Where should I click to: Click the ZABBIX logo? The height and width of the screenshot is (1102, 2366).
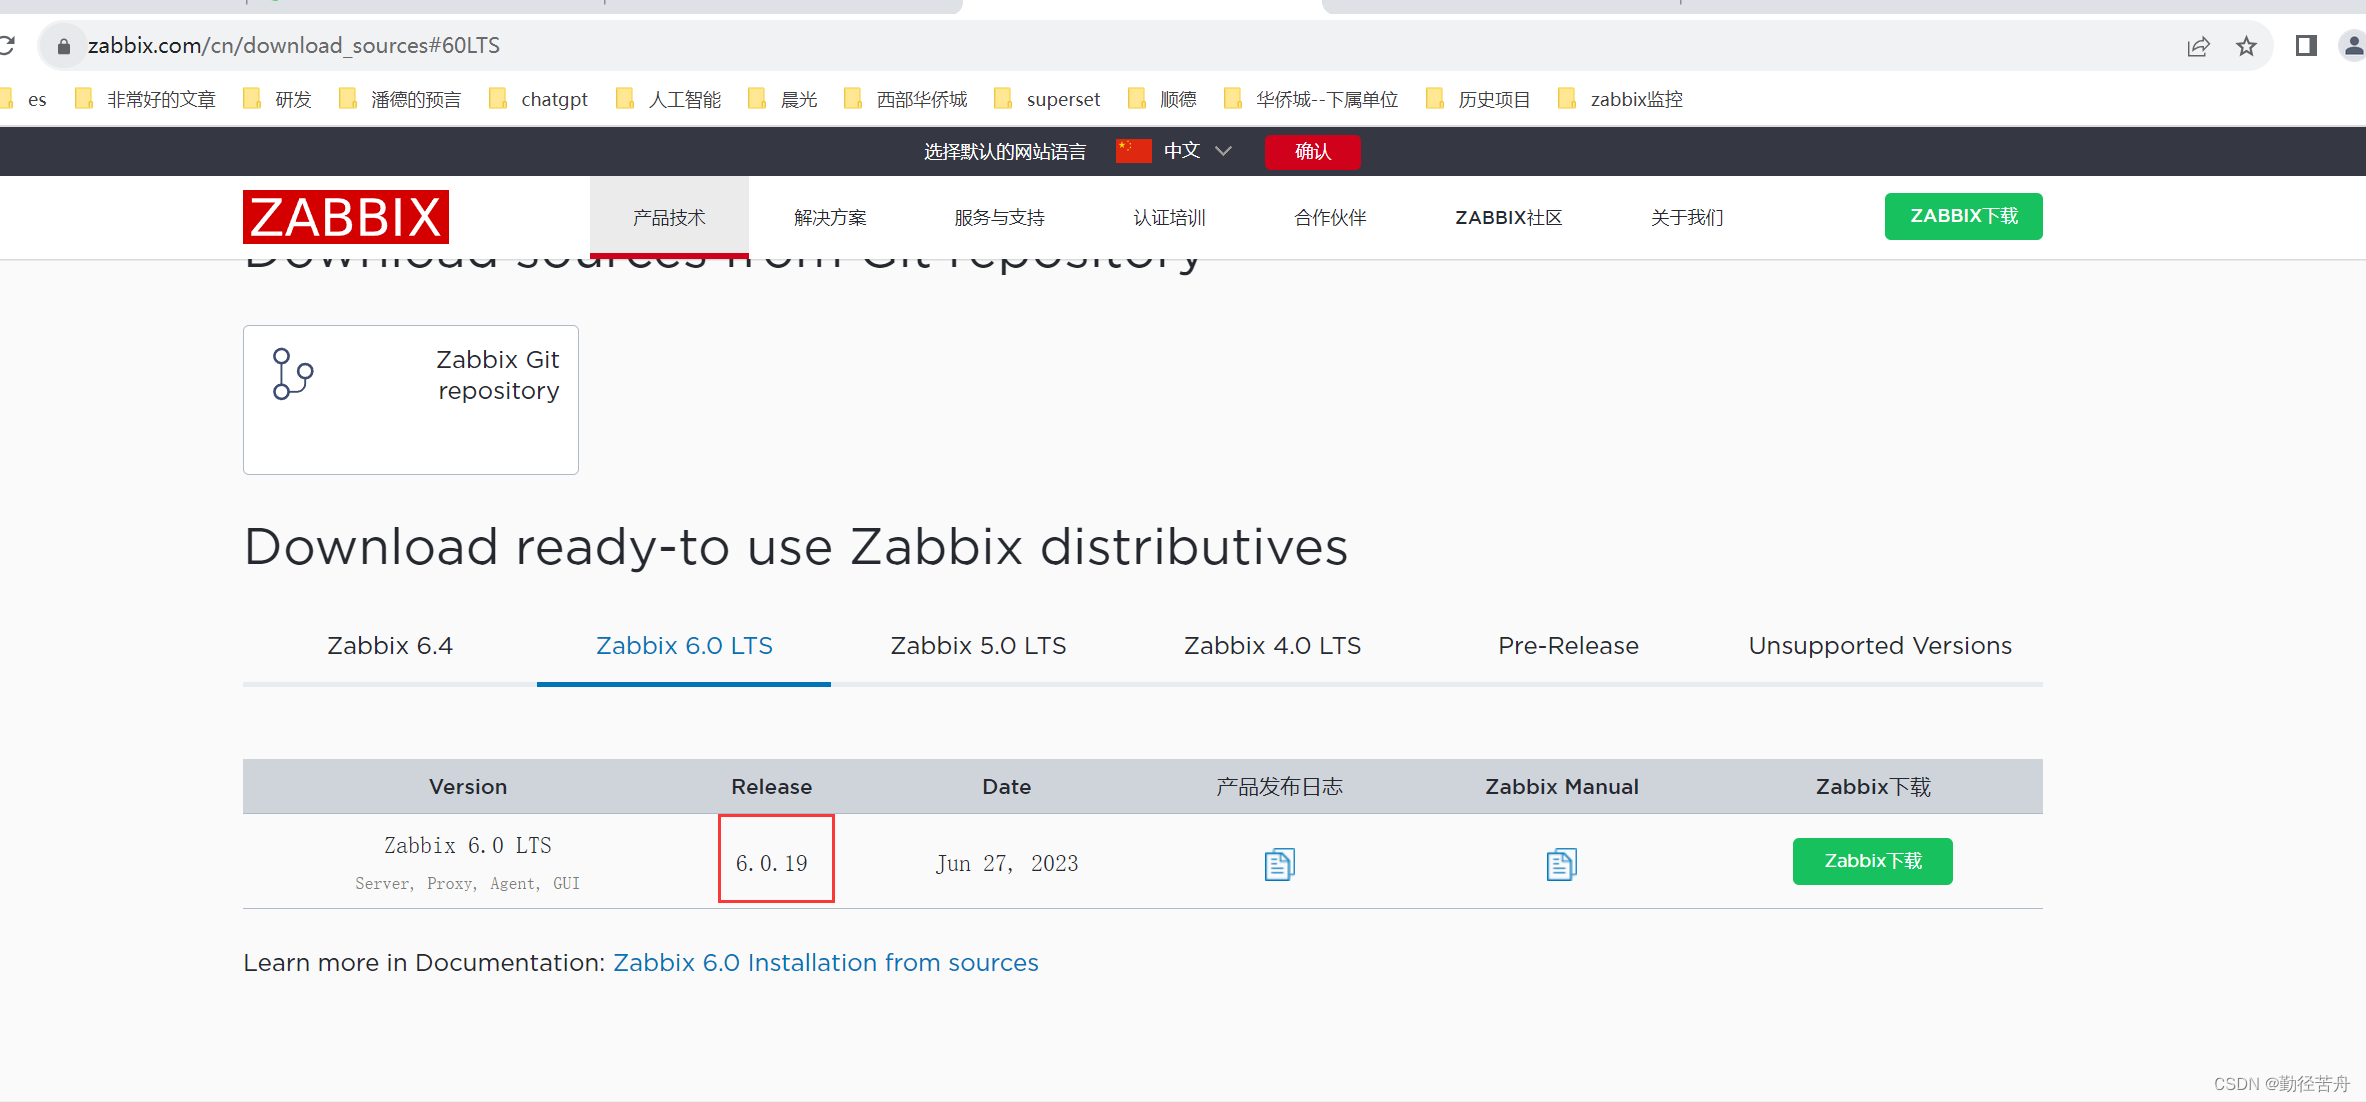pos(345,216)
